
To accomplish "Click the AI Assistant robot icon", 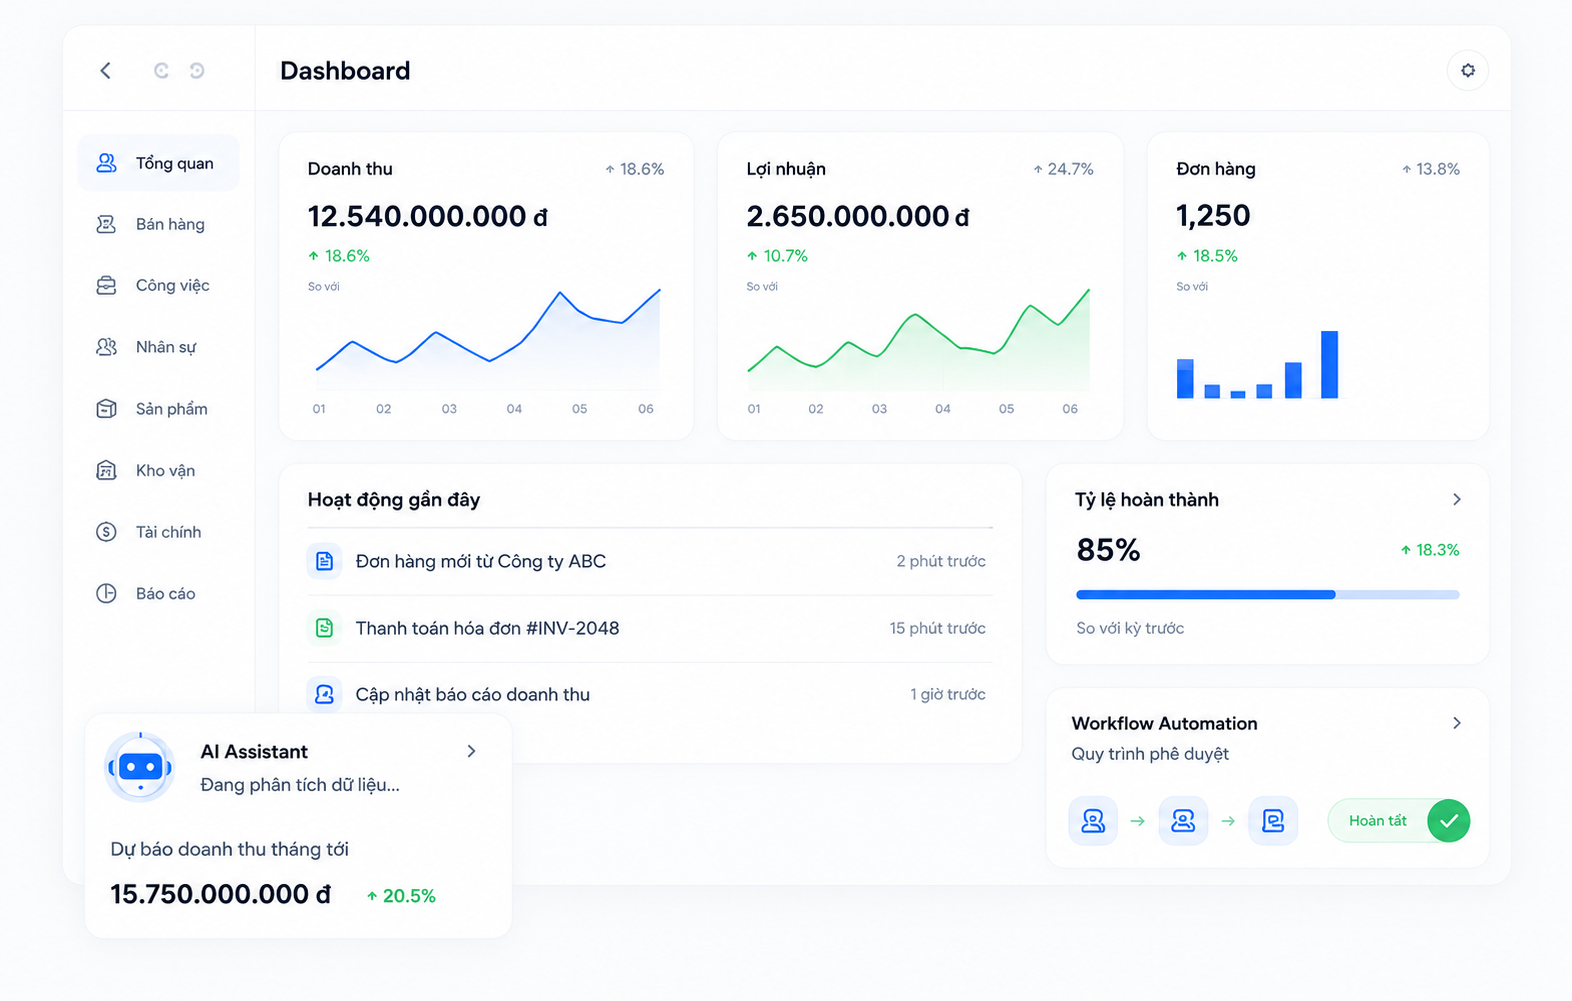I will [140, 767].
